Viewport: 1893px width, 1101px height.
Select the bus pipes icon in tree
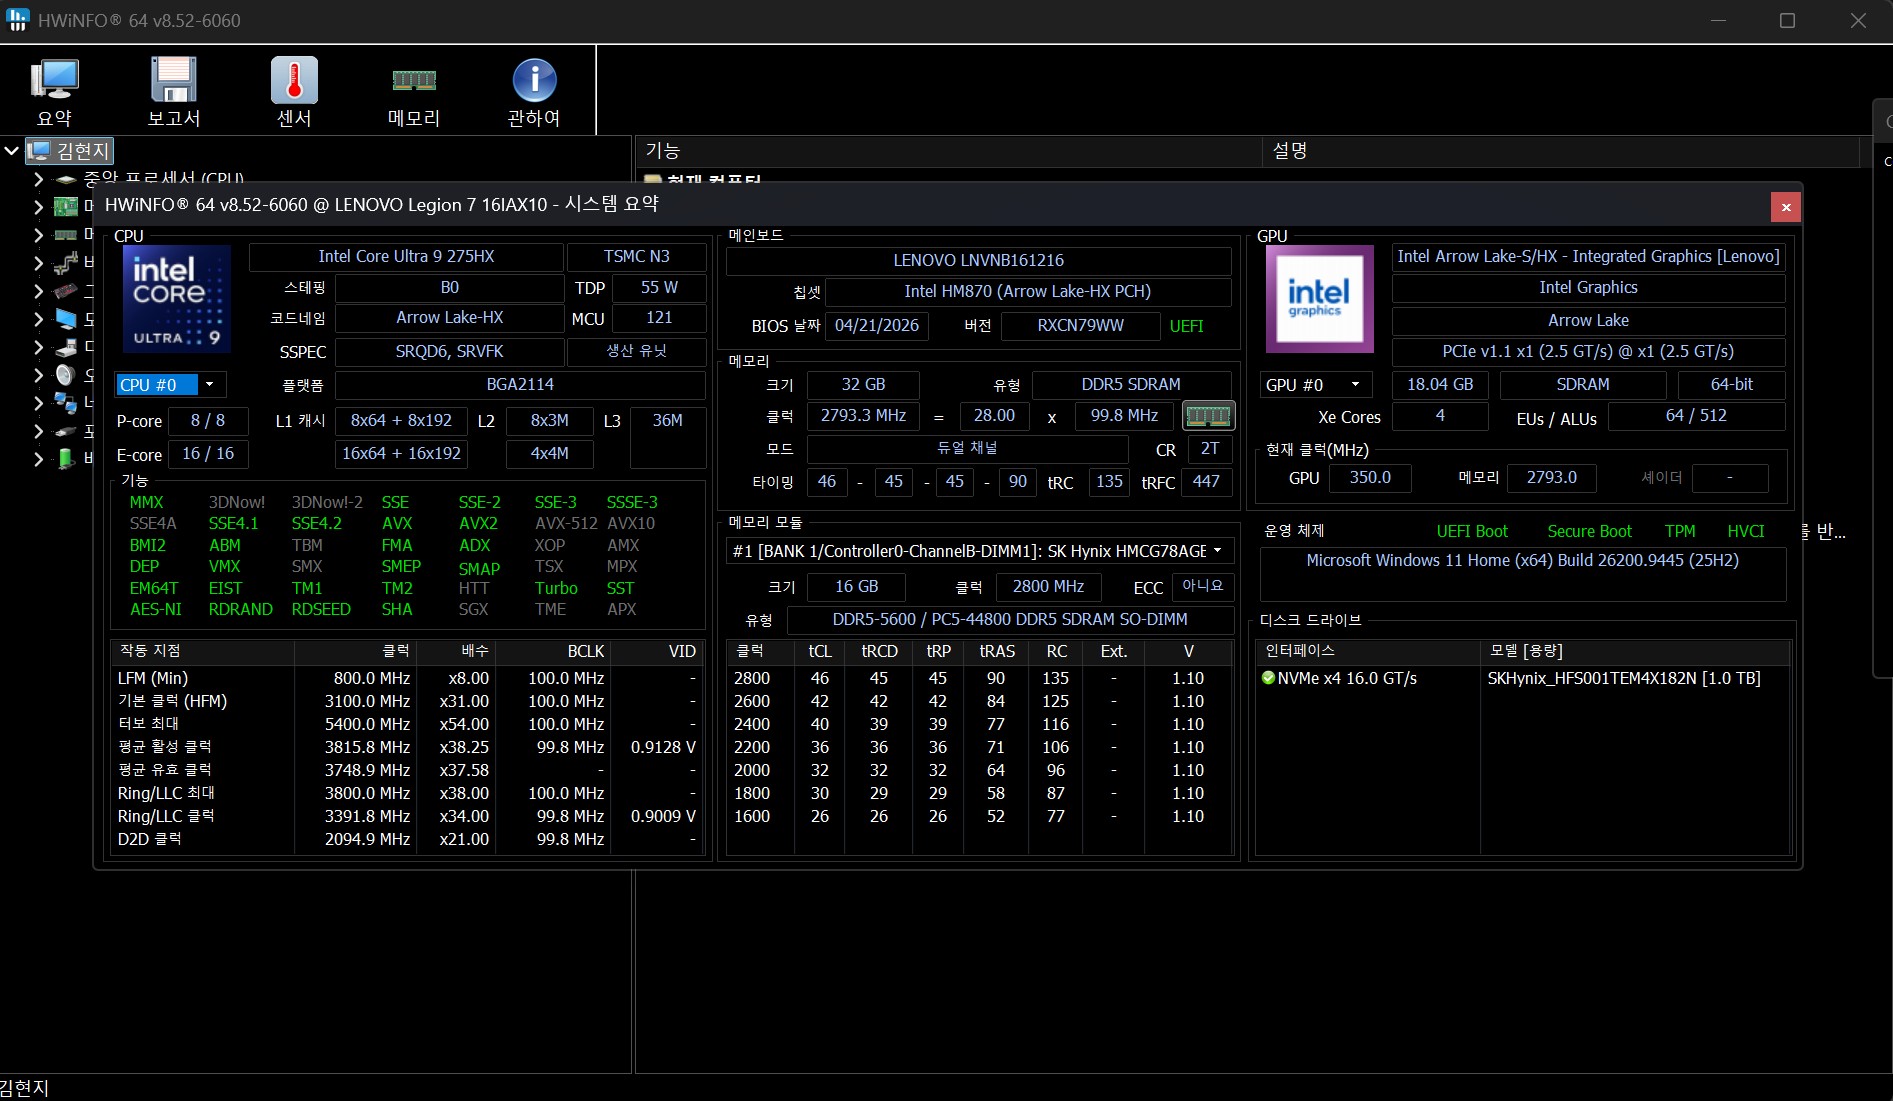click(66, 263)
